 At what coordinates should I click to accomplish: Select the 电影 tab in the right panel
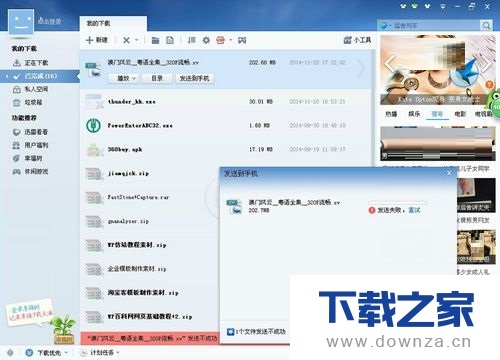coord(460,114)
